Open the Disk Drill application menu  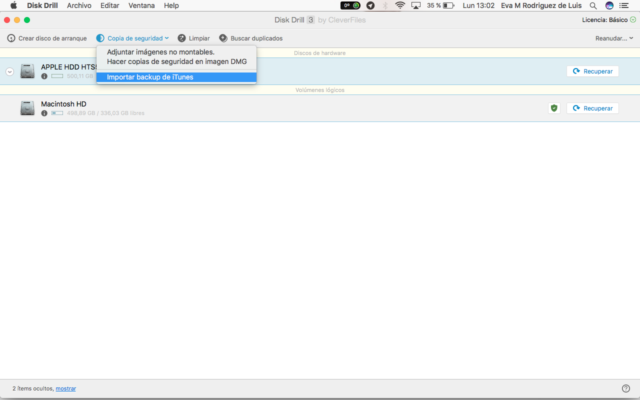(x=42, y=6)
